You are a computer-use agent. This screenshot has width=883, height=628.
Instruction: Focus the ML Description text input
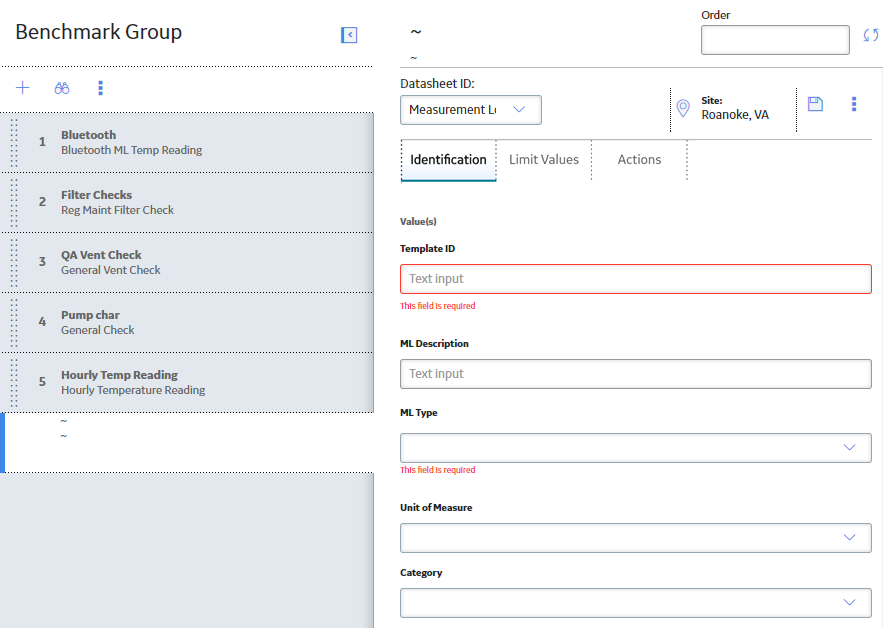(636, 374)
